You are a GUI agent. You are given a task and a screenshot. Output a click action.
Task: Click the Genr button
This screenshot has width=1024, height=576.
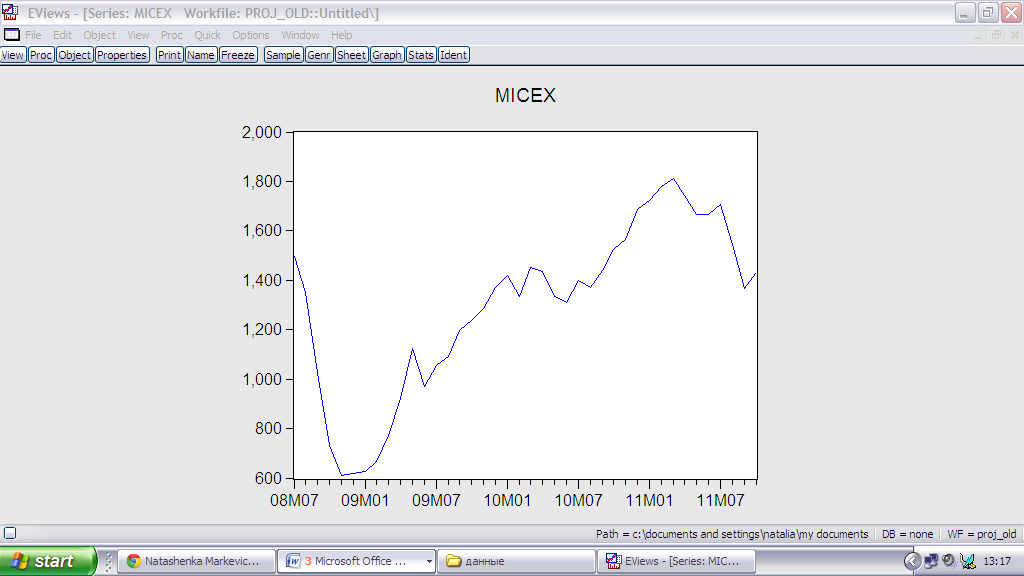coord(319,55)
